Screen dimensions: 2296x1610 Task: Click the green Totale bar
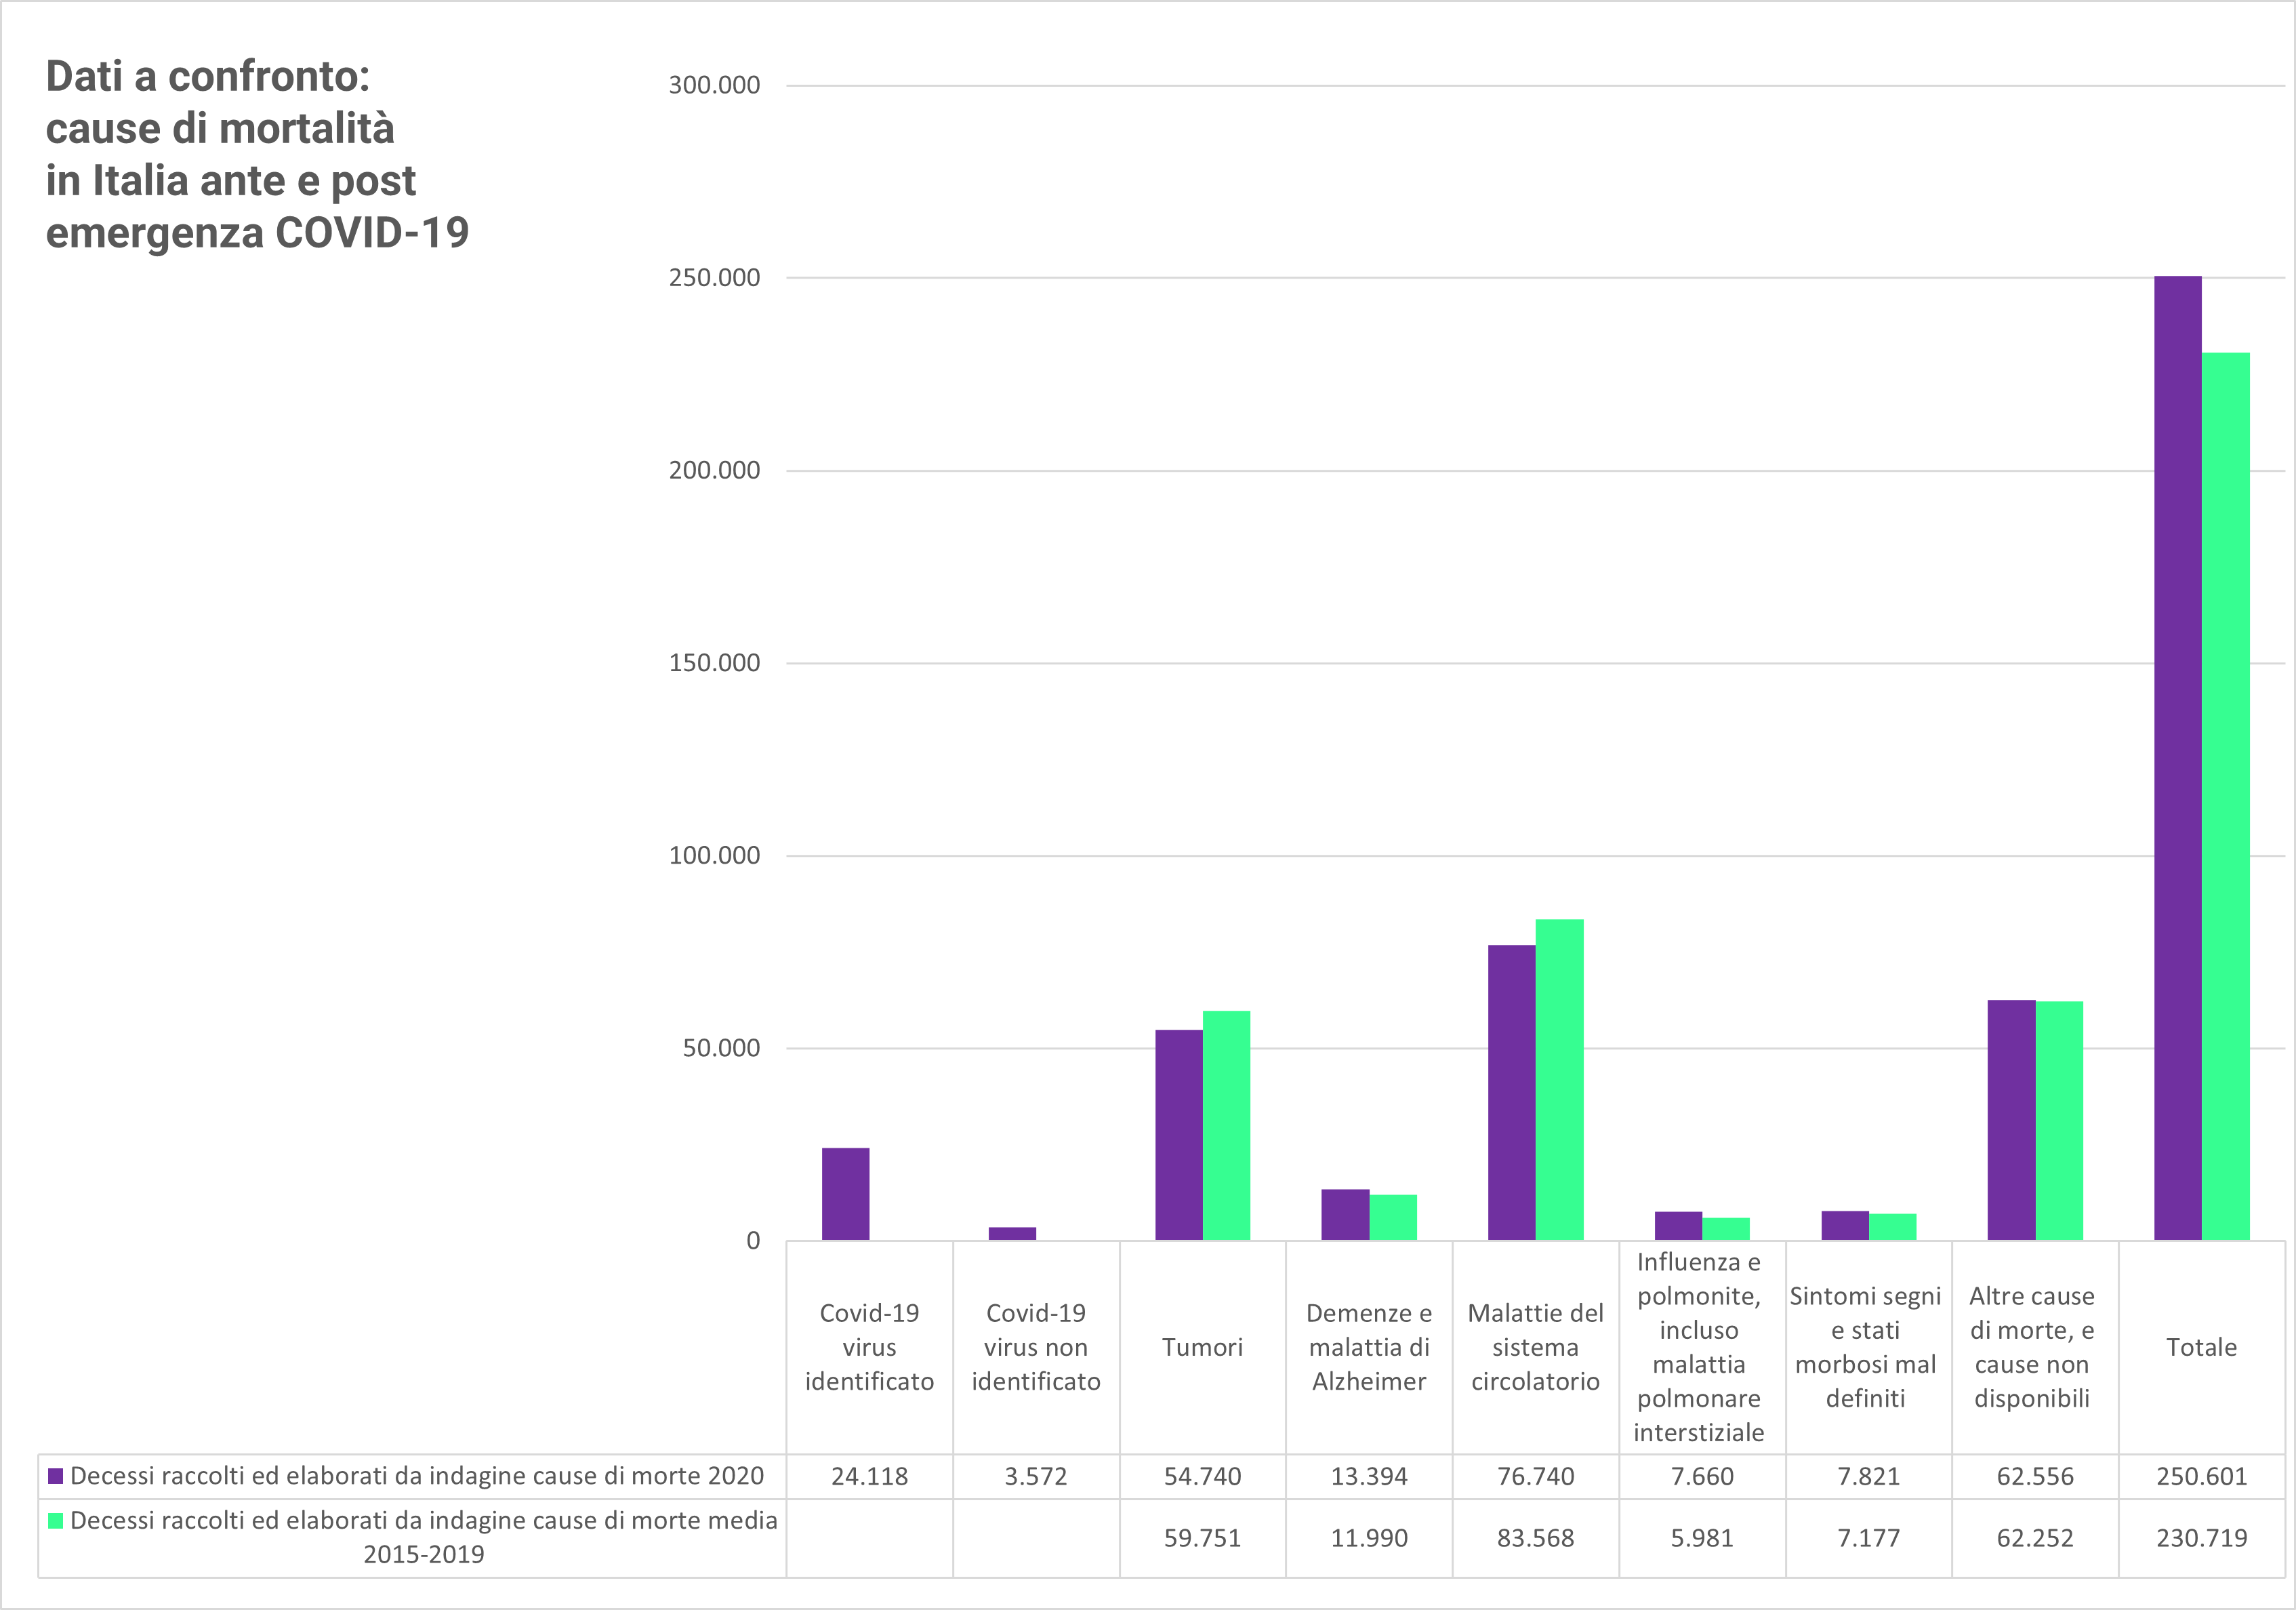2225,796
